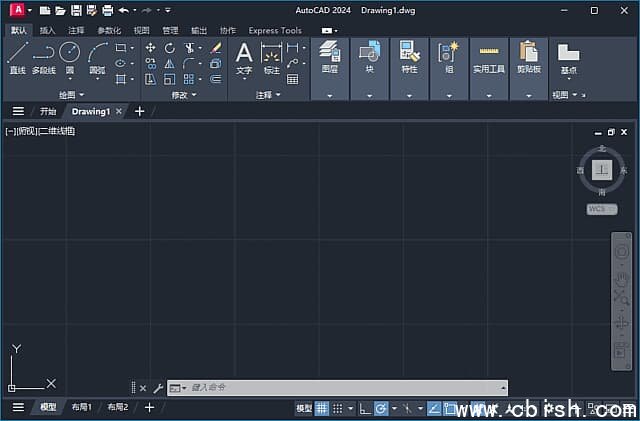
Task: Click the Explode tool icon
Action: 216,63
